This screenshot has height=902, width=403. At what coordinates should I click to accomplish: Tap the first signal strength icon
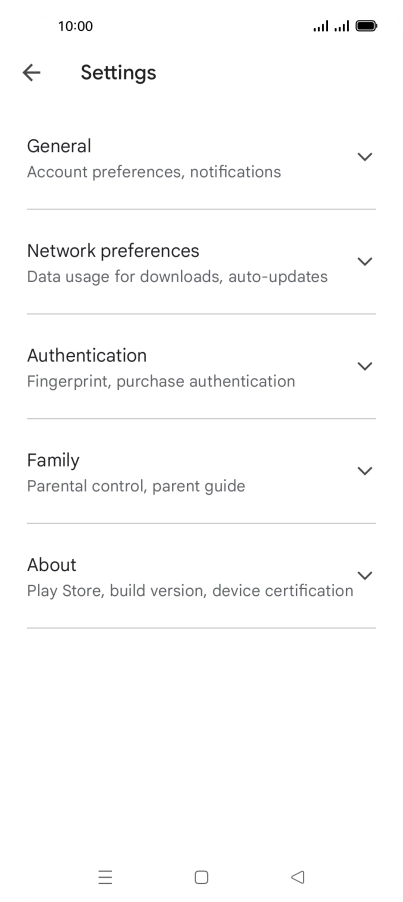(x=321, y=26)
